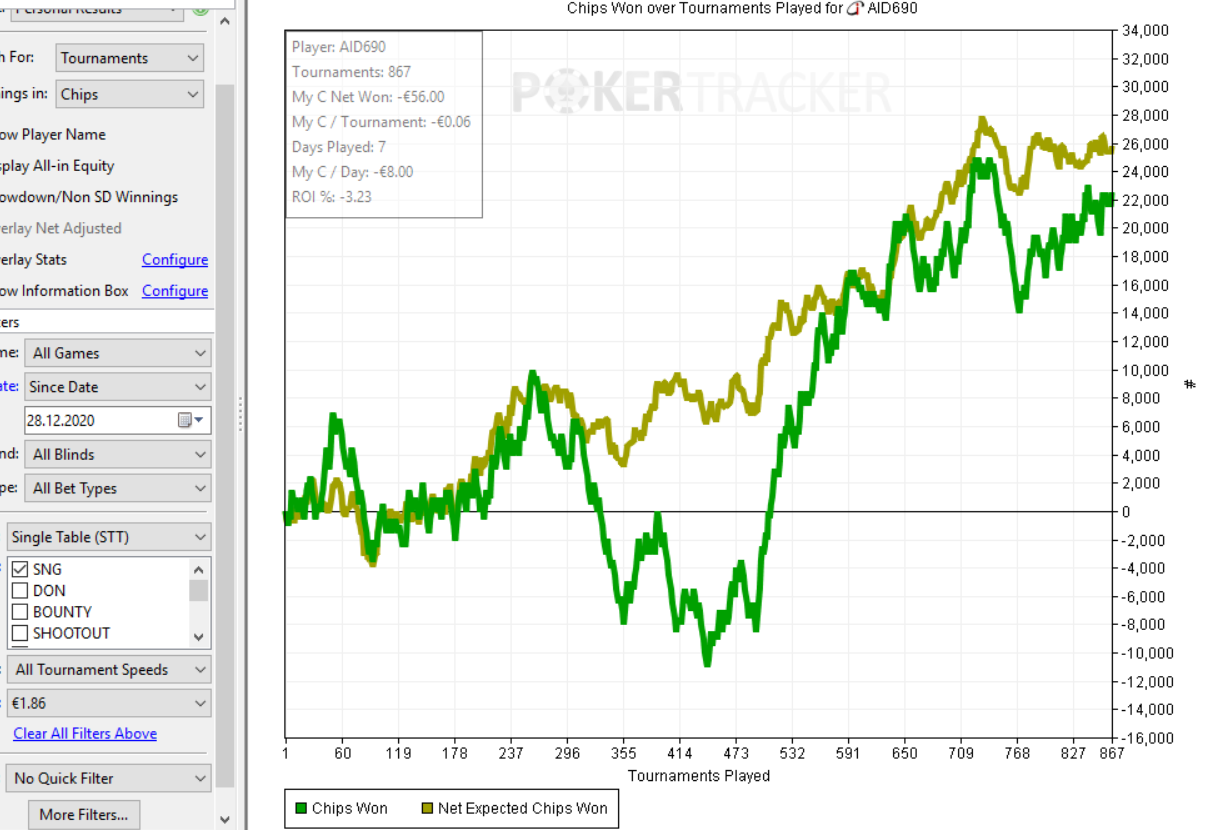
Task: Click the green icon beside Personal Results
Action: 200,8
